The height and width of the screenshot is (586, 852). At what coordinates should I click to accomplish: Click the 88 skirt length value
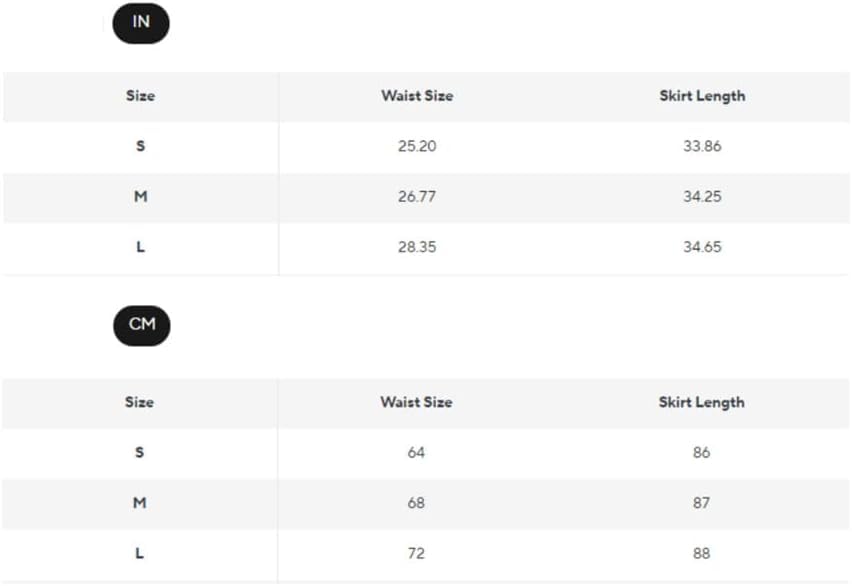(x=701, y=553)
